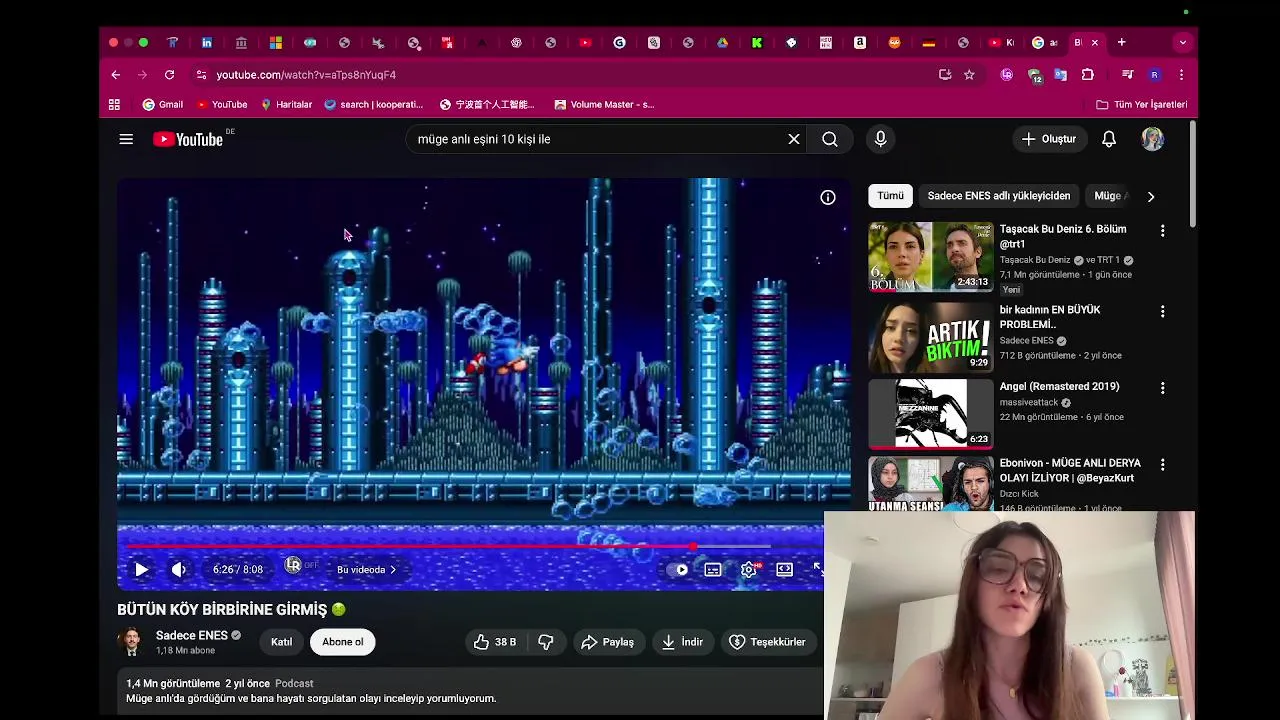
Task: Switch to the Amazon tab
Action: click(x=860, y=43)
